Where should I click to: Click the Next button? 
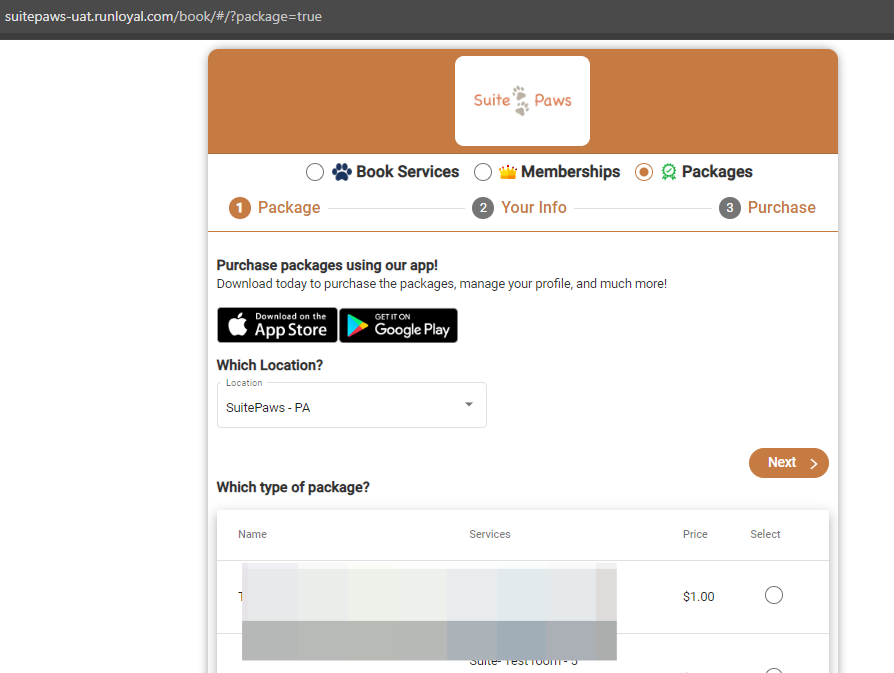click(x=789, y=463)
